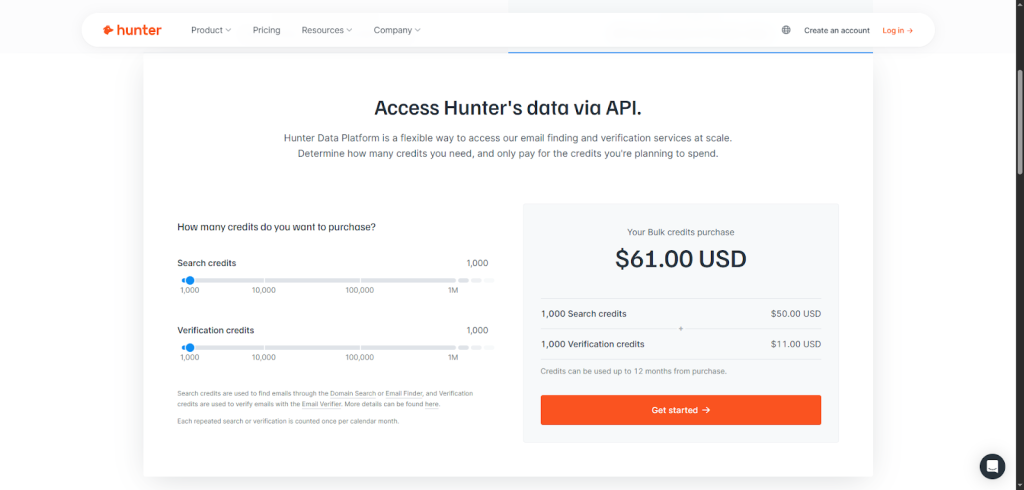The image size is (1024, 490).
Task: Open the Domain Search link
Action: [355, 394]
